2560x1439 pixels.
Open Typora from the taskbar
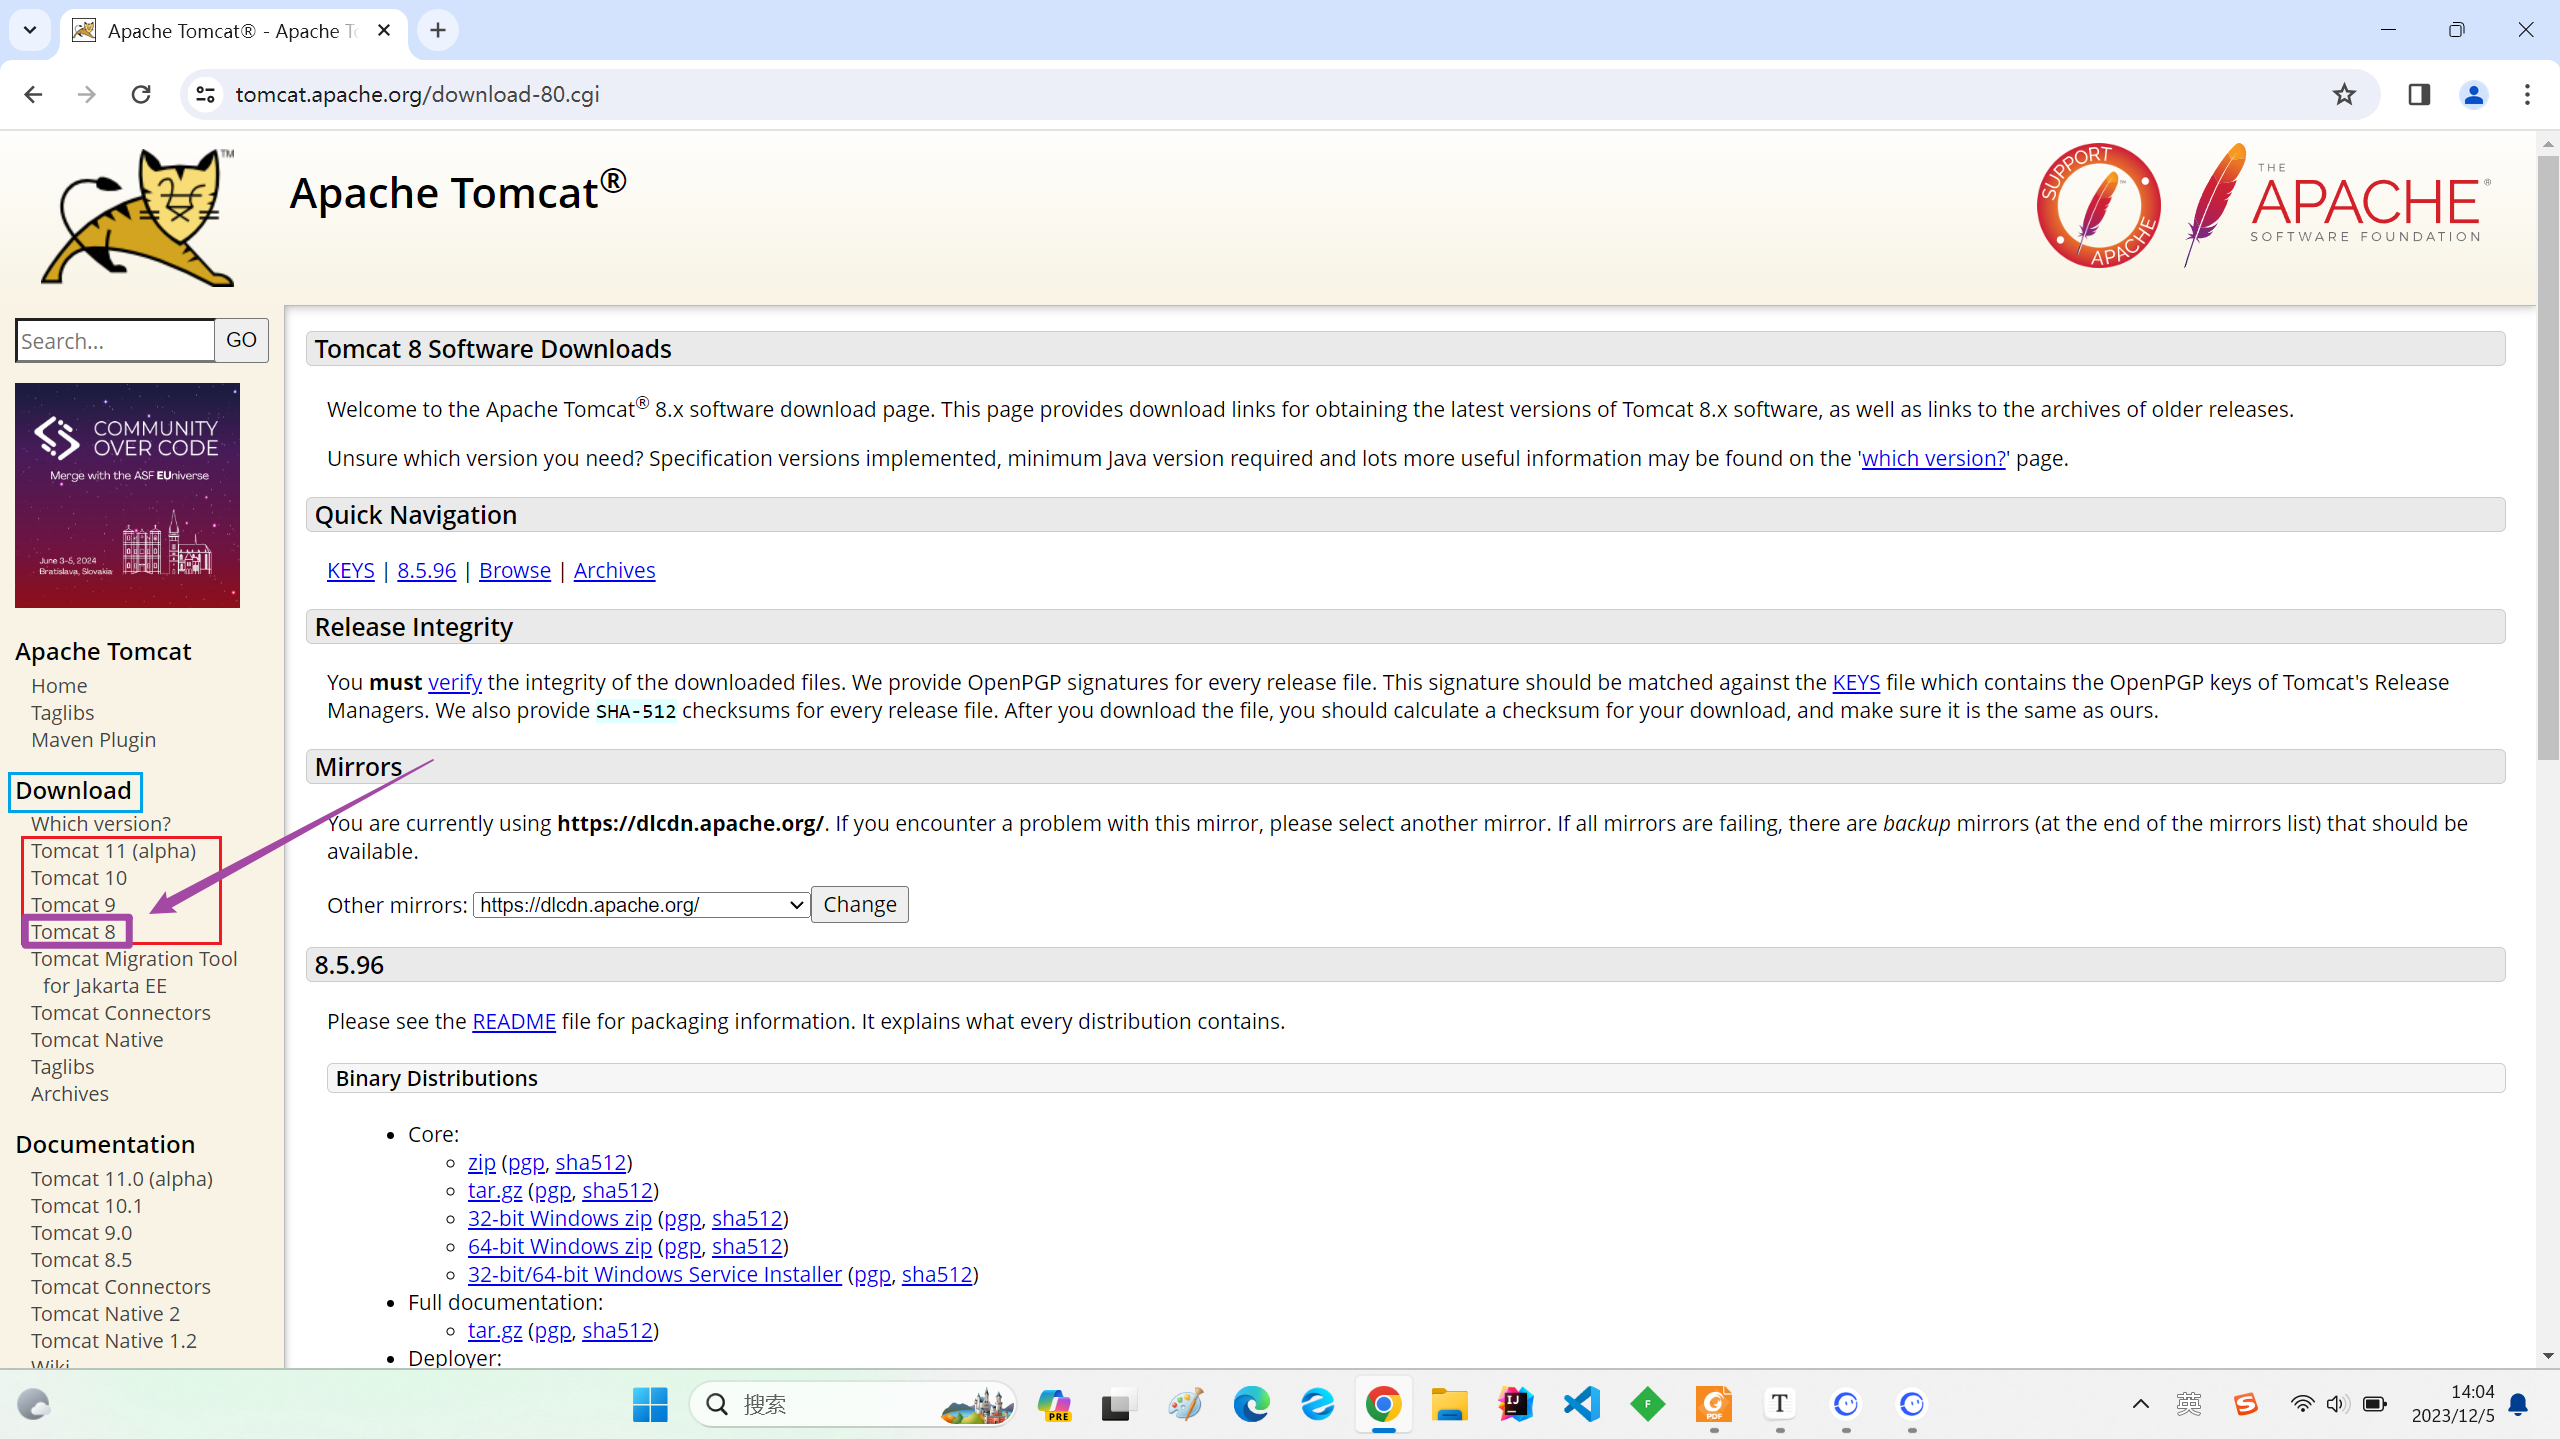[1779, 1404]
